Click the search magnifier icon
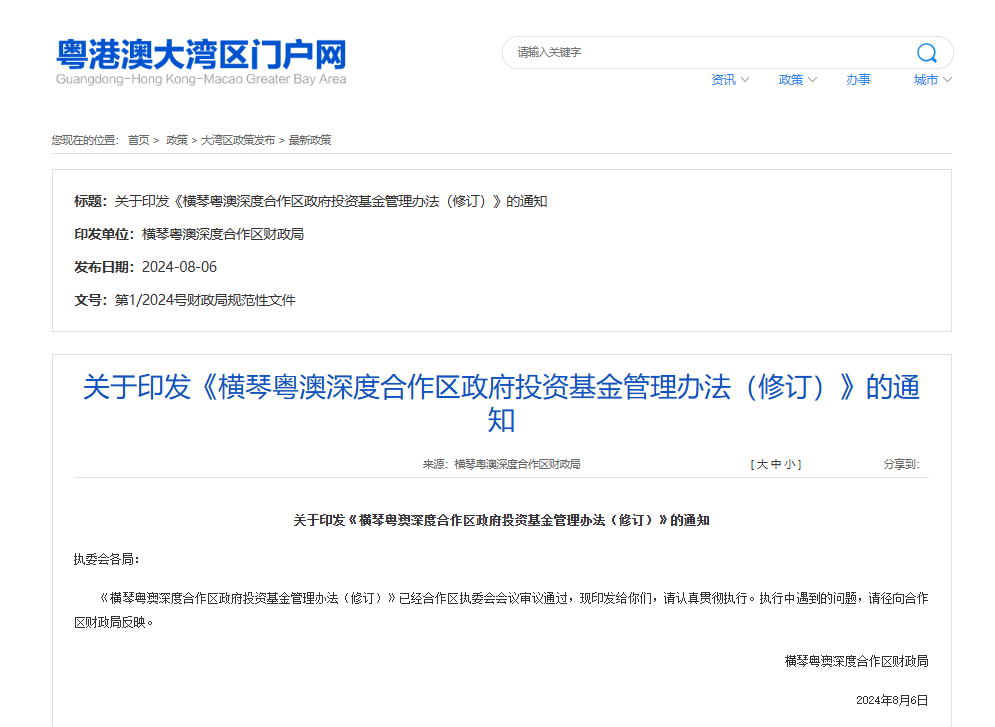995x727 pixels. click(926, 52)
